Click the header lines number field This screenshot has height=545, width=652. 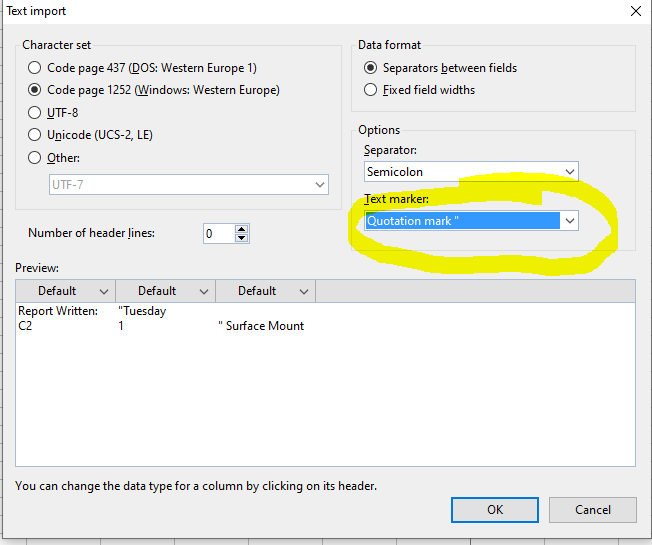coord(217,234)
